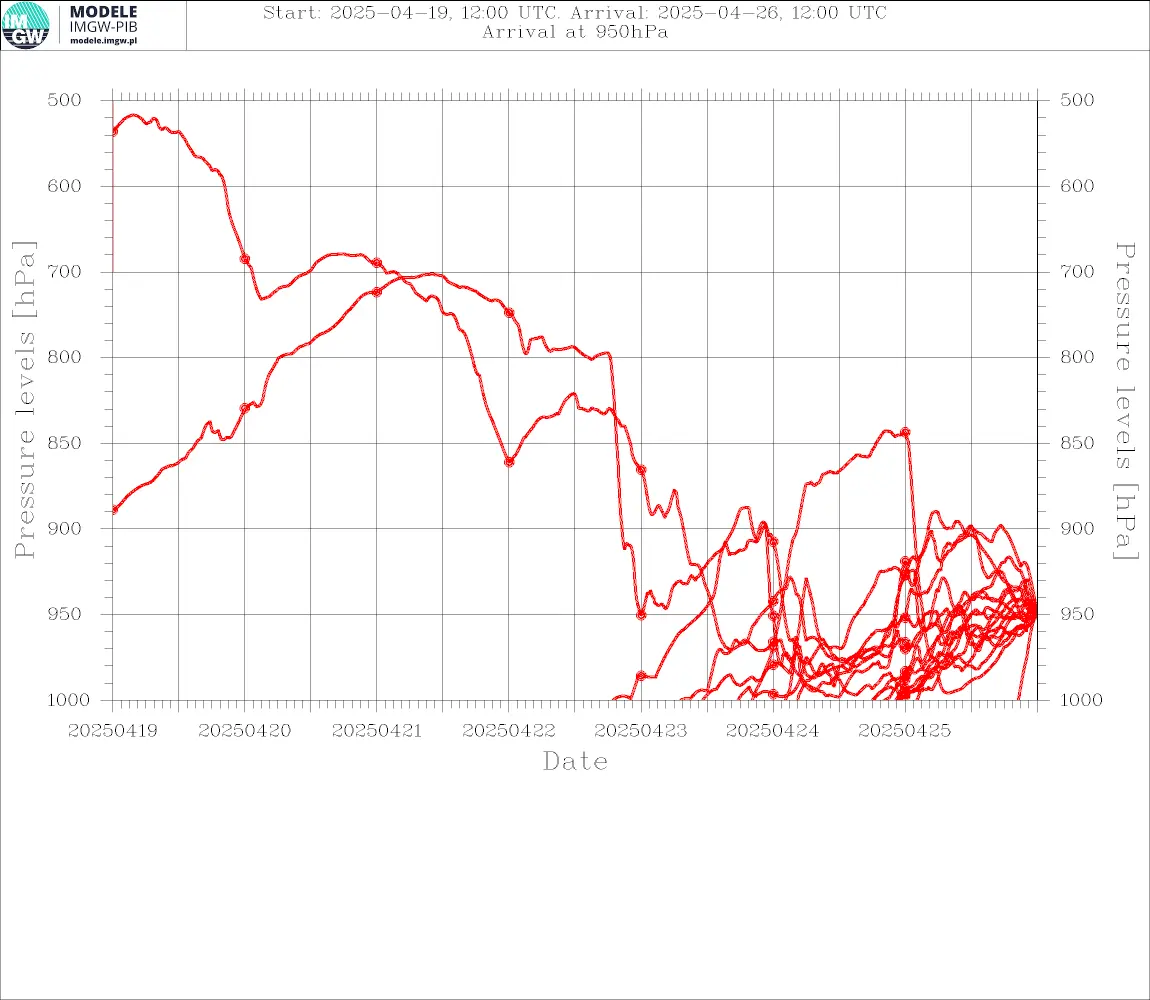Image resolution: width=1150 pixels, height=1000 pixels.
Task: Click trajectory marker near 540 hPa on 20250419
Action: [114, 132]
